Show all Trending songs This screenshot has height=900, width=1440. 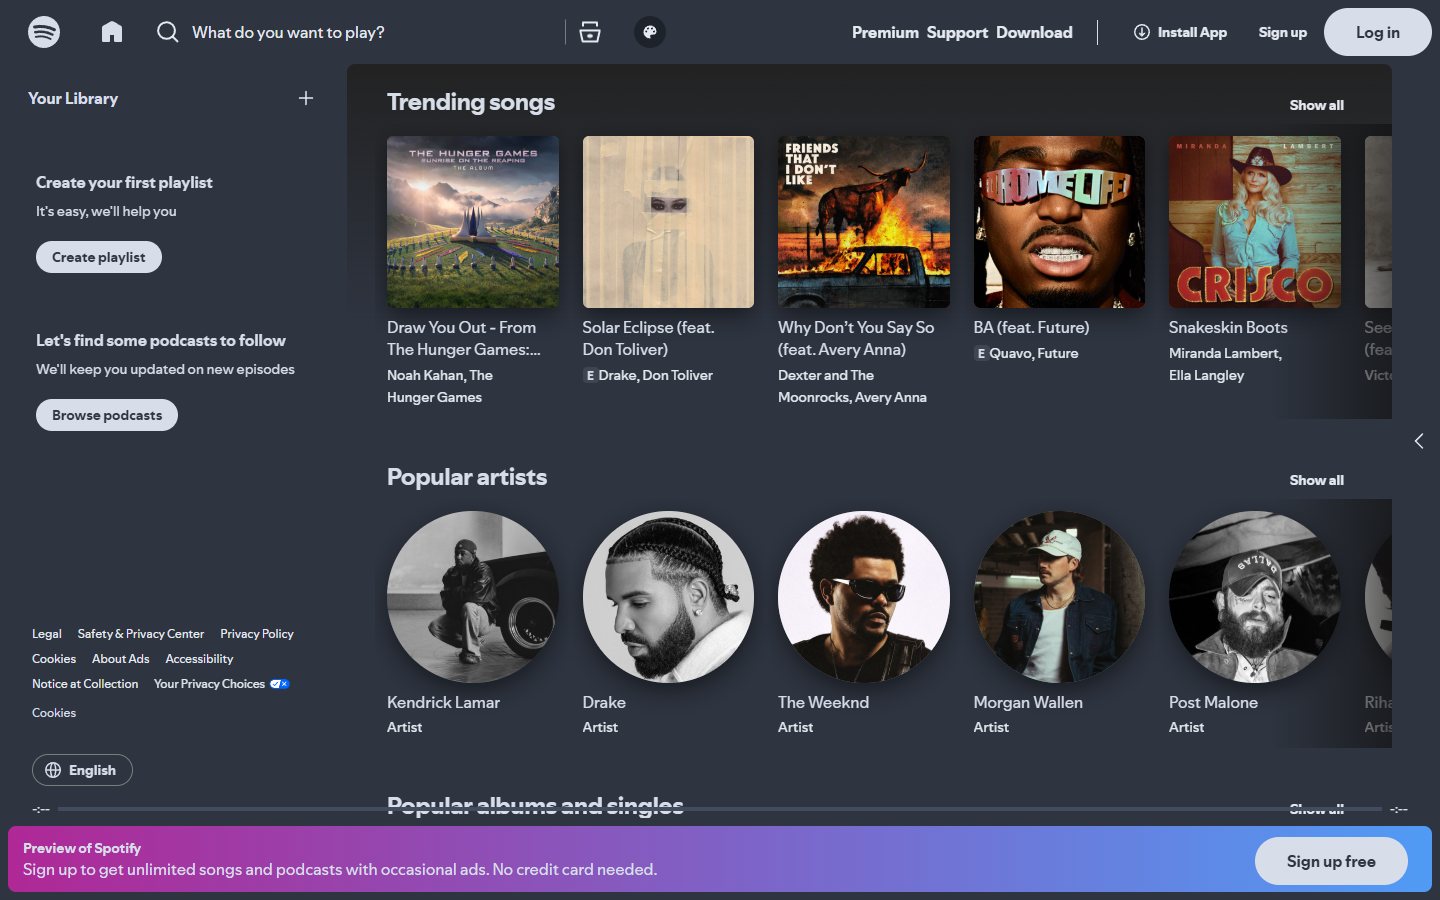(1316, 105)
